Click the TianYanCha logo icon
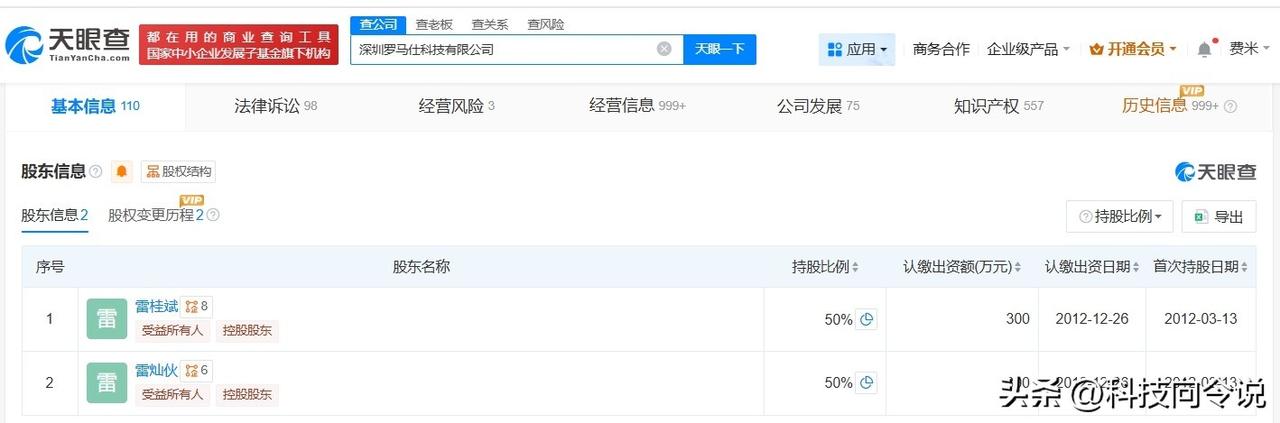This screenshot has width=1280, height=423. [24, 45]
